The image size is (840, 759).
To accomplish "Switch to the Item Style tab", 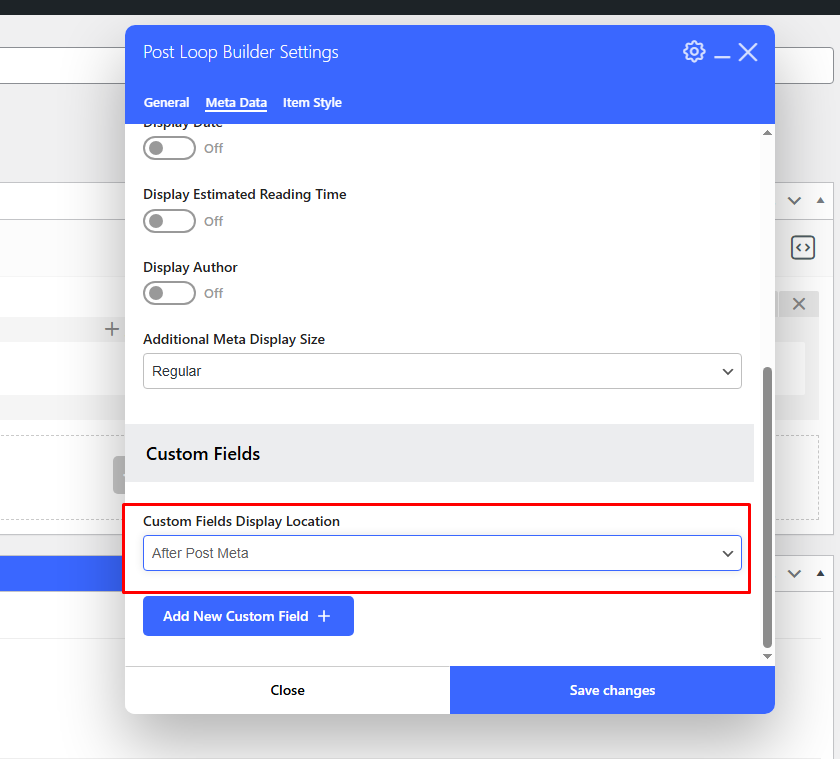I will [x=312, y=103].
